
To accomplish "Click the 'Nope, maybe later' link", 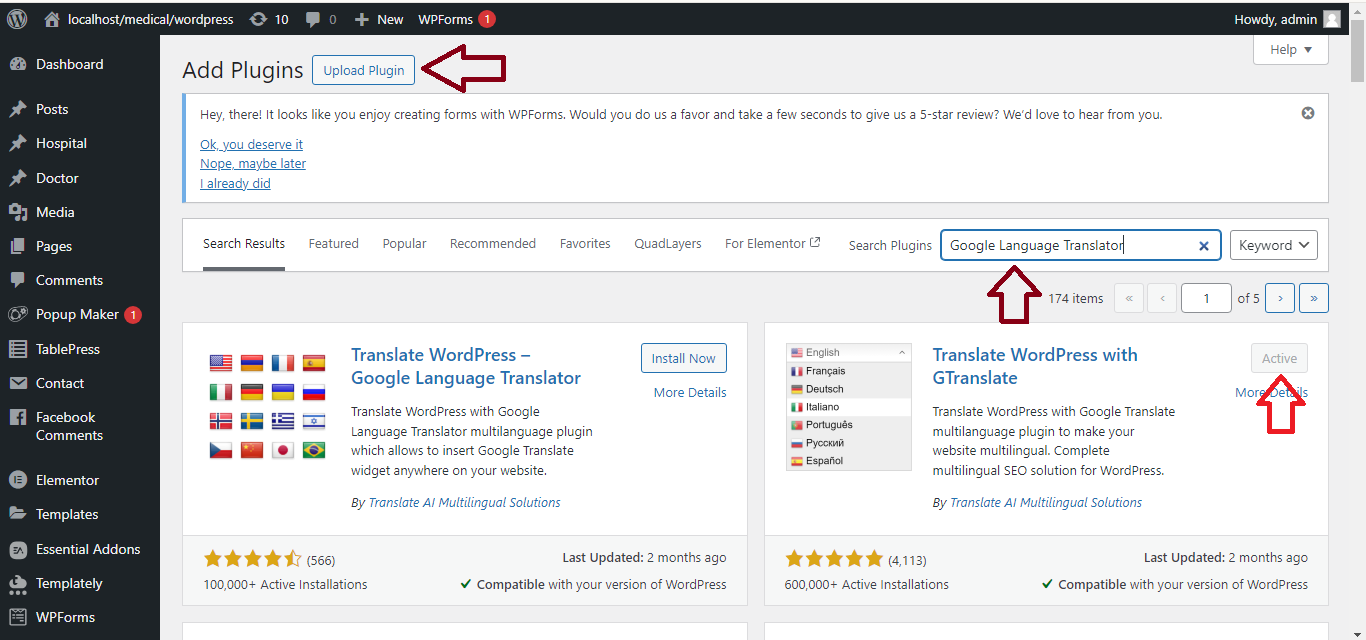I will [253, 163].
